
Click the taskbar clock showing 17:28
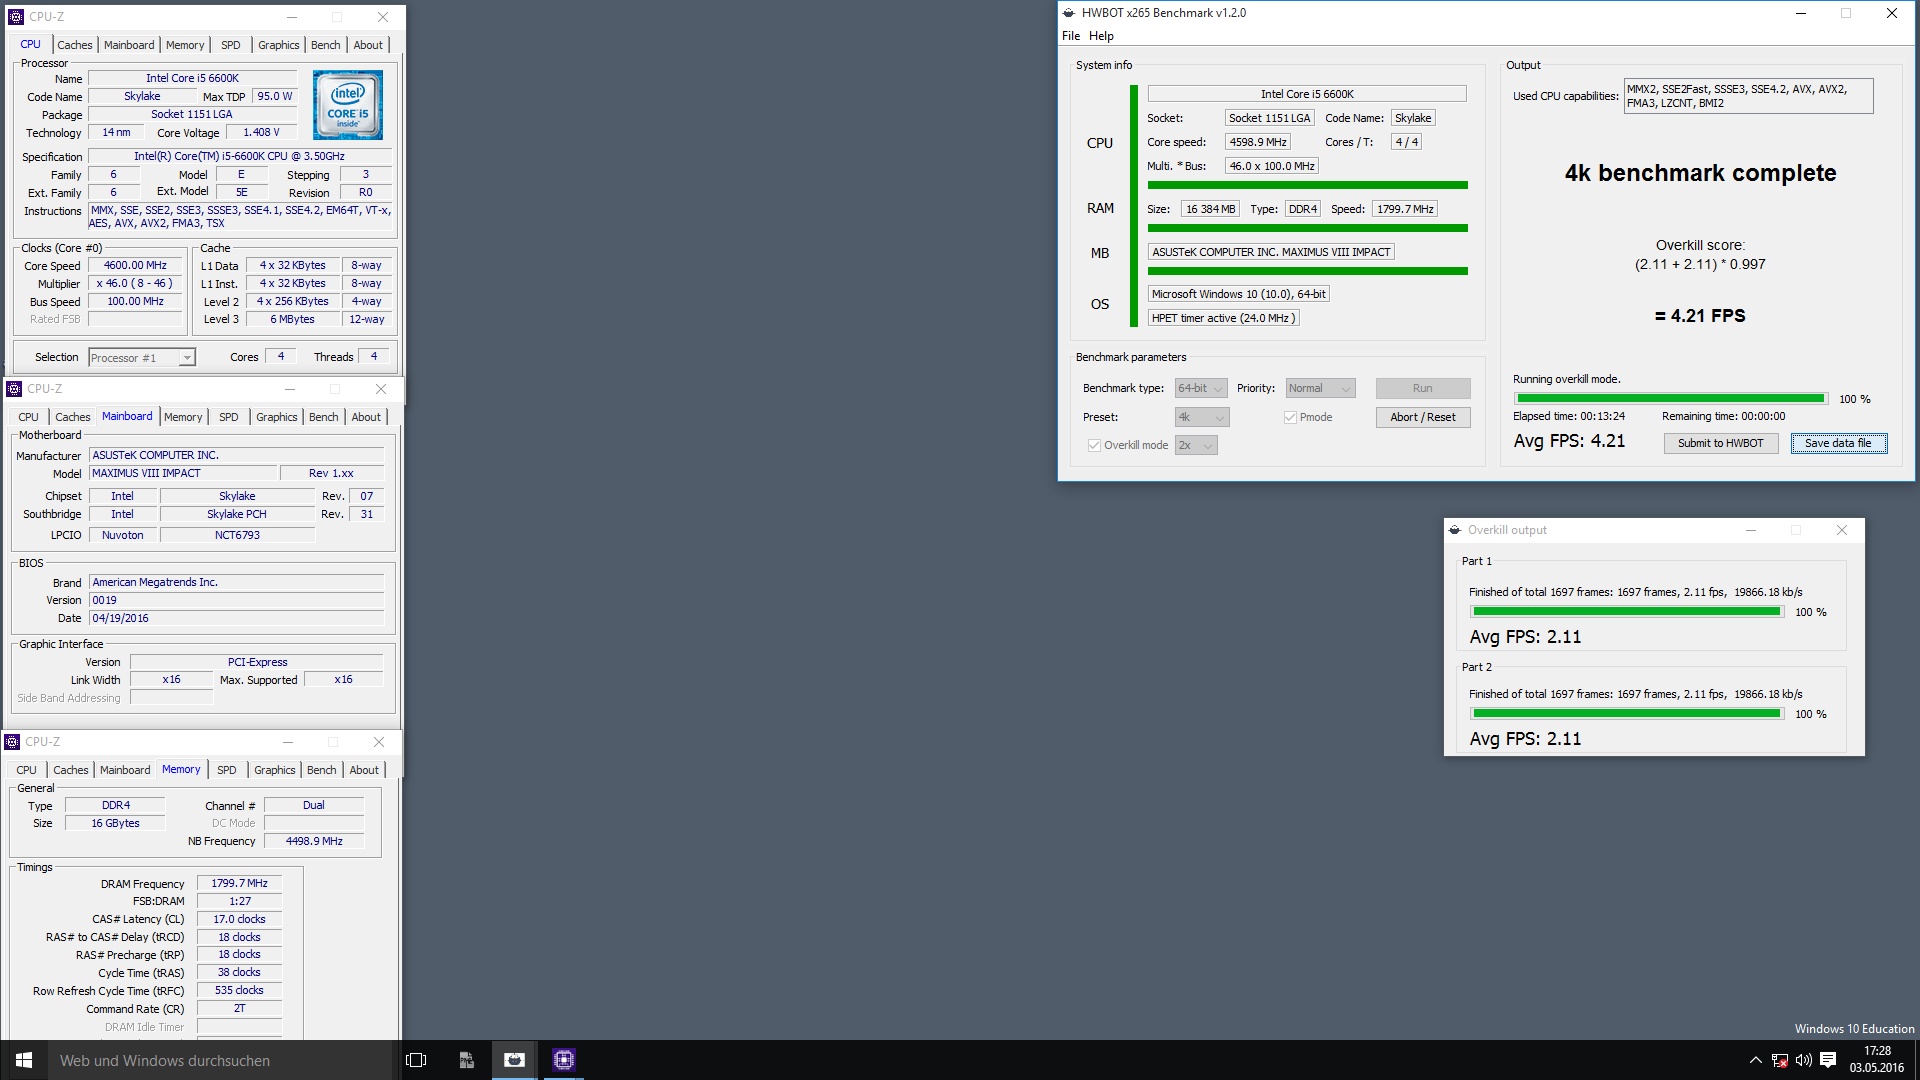(x=1877, y=1060)
